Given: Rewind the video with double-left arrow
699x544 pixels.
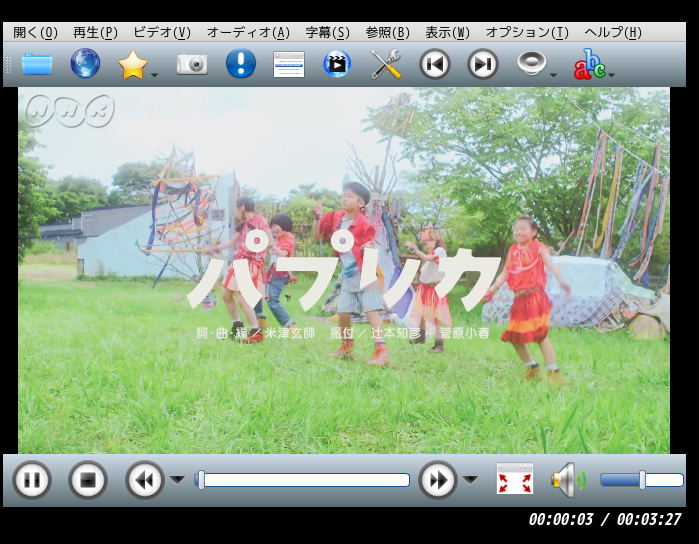Looking at the screenshot, I should click(x=144, y=480).
